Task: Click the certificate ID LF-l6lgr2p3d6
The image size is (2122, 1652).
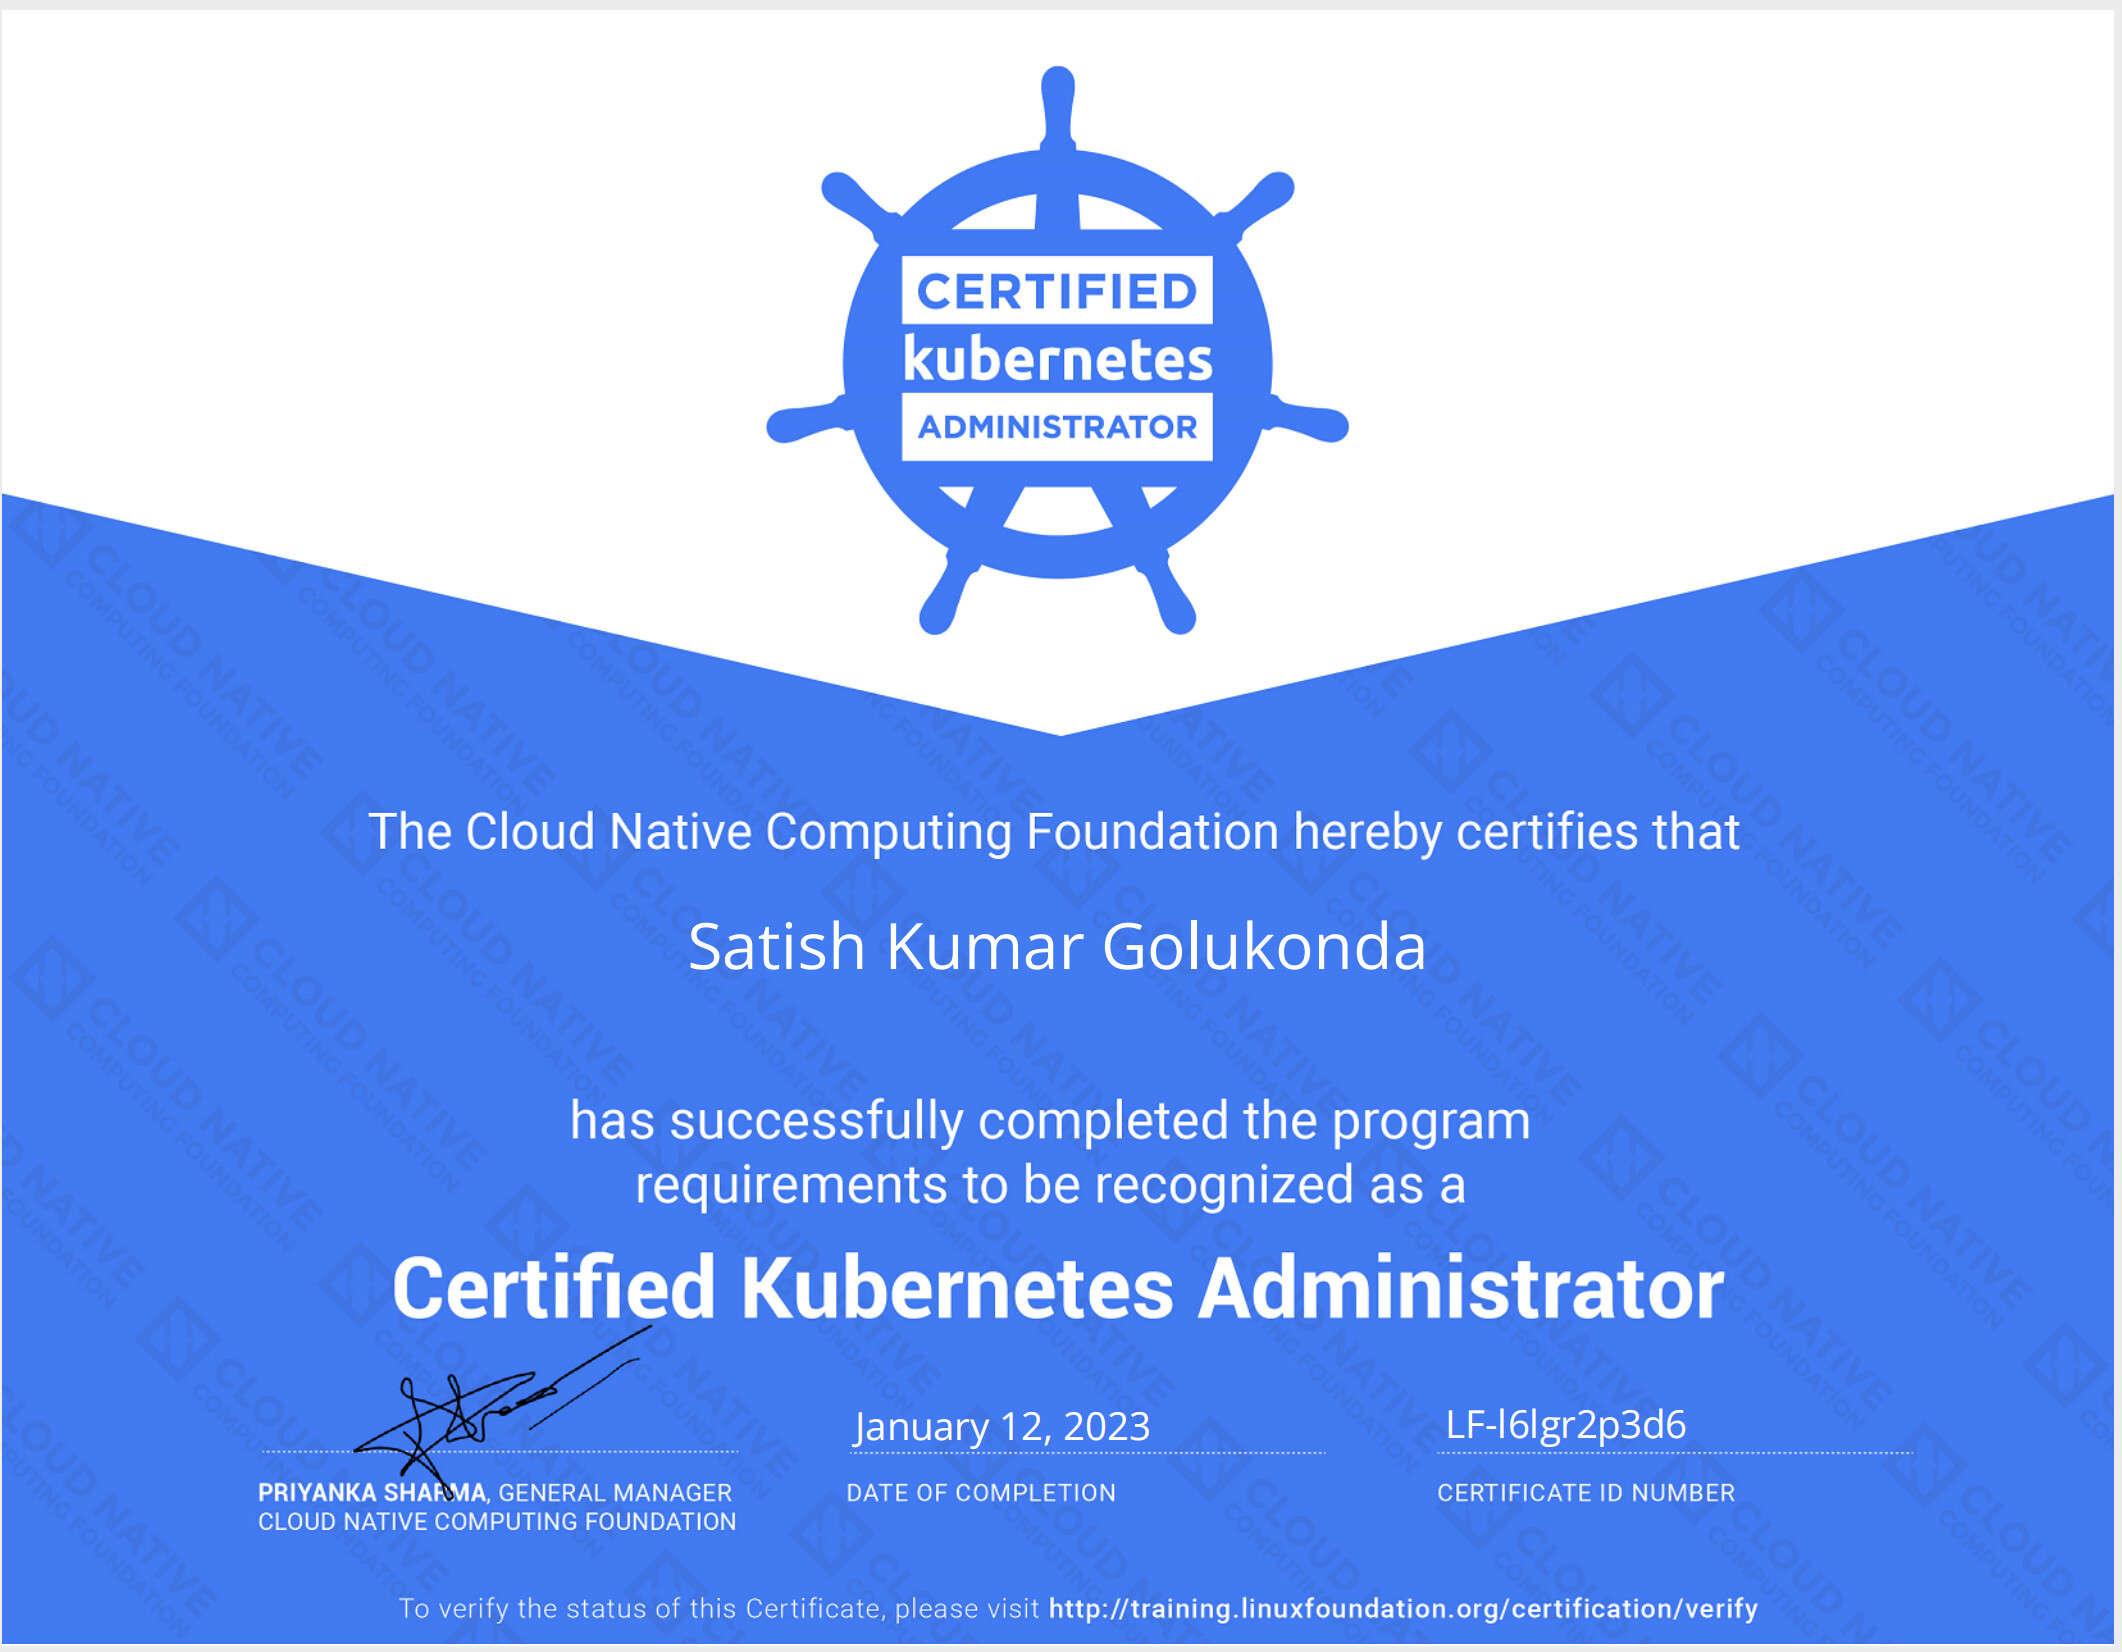Action: coord(1565,1425)
